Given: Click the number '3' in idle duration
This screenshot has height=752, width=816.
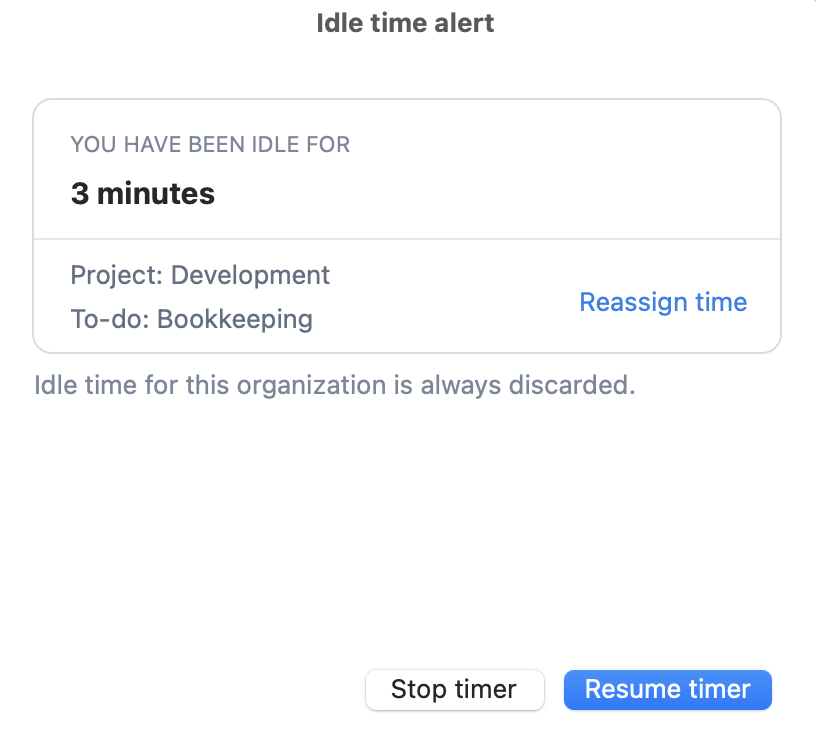Looking at the screenshot, I should 80,194.
